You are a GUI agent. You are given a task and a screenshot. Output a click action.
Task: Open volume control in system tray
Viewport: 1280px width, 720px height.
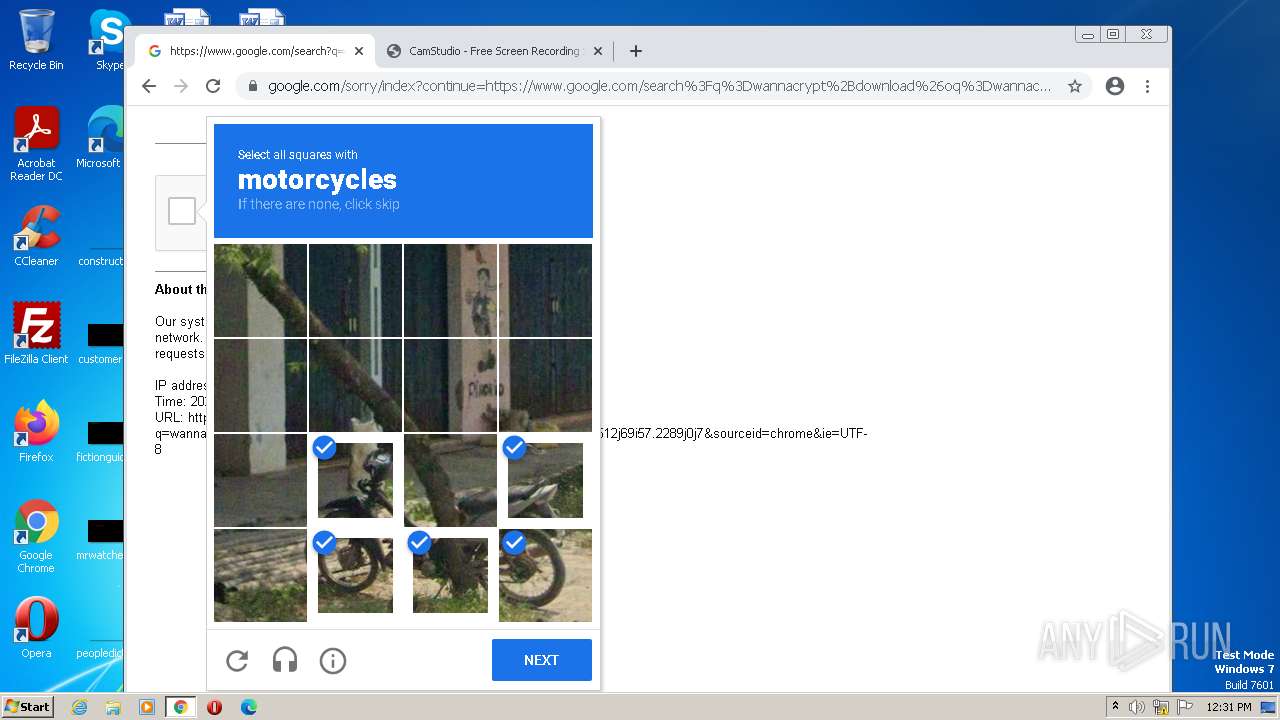(x=1137, y=707)
